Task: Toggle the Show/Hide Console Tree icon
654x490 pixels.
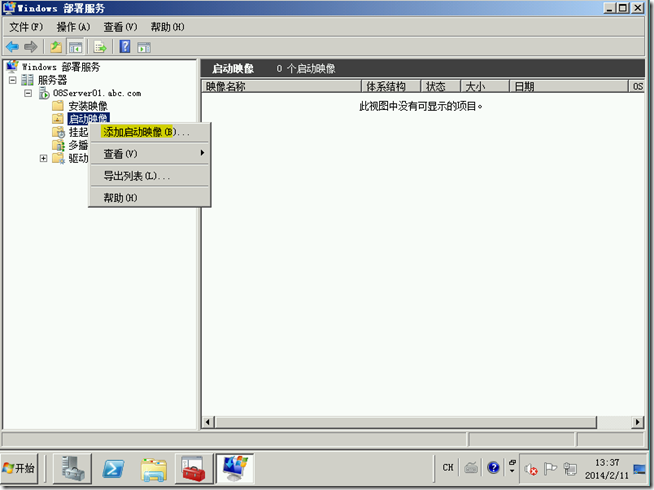Action: click(x=75, y=47)
